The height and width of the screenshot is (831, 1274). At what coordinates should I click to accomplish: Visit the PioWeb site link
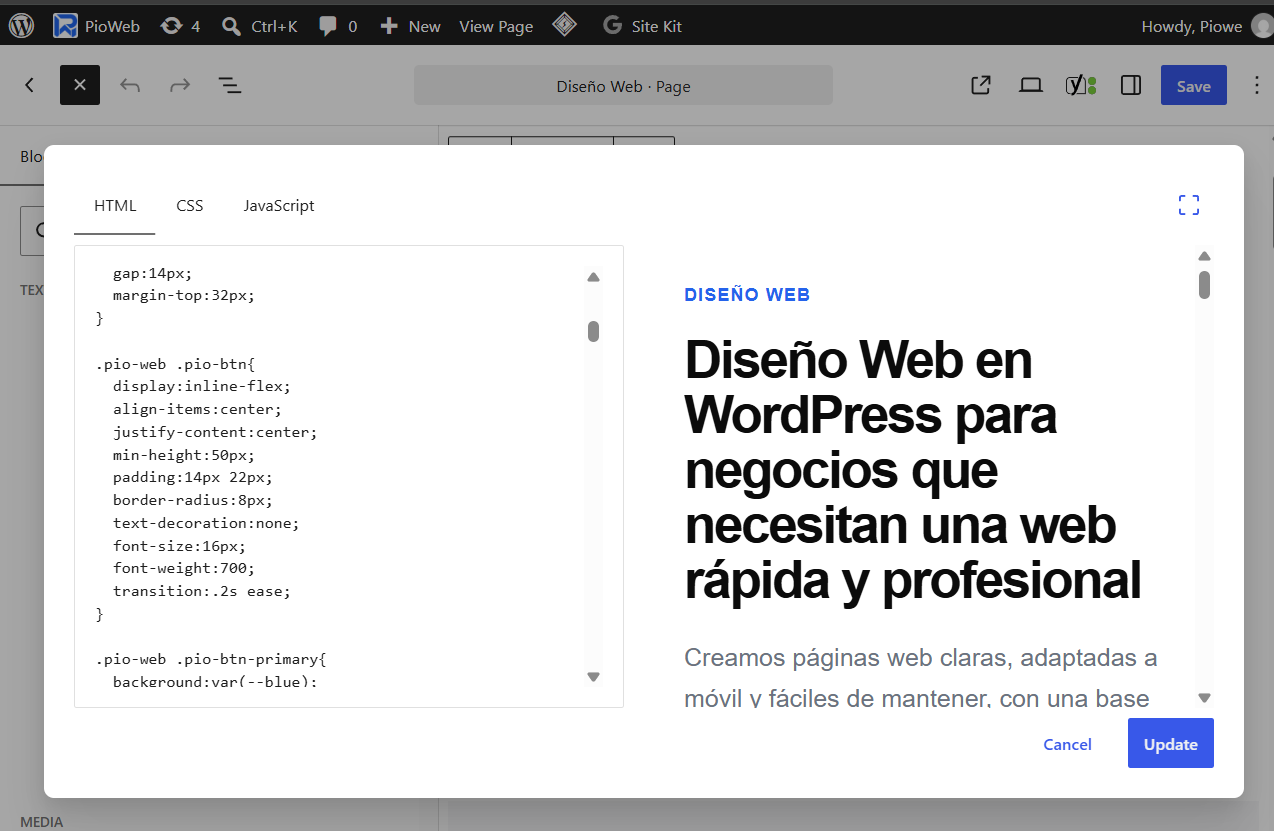click(x=96, y=26)
